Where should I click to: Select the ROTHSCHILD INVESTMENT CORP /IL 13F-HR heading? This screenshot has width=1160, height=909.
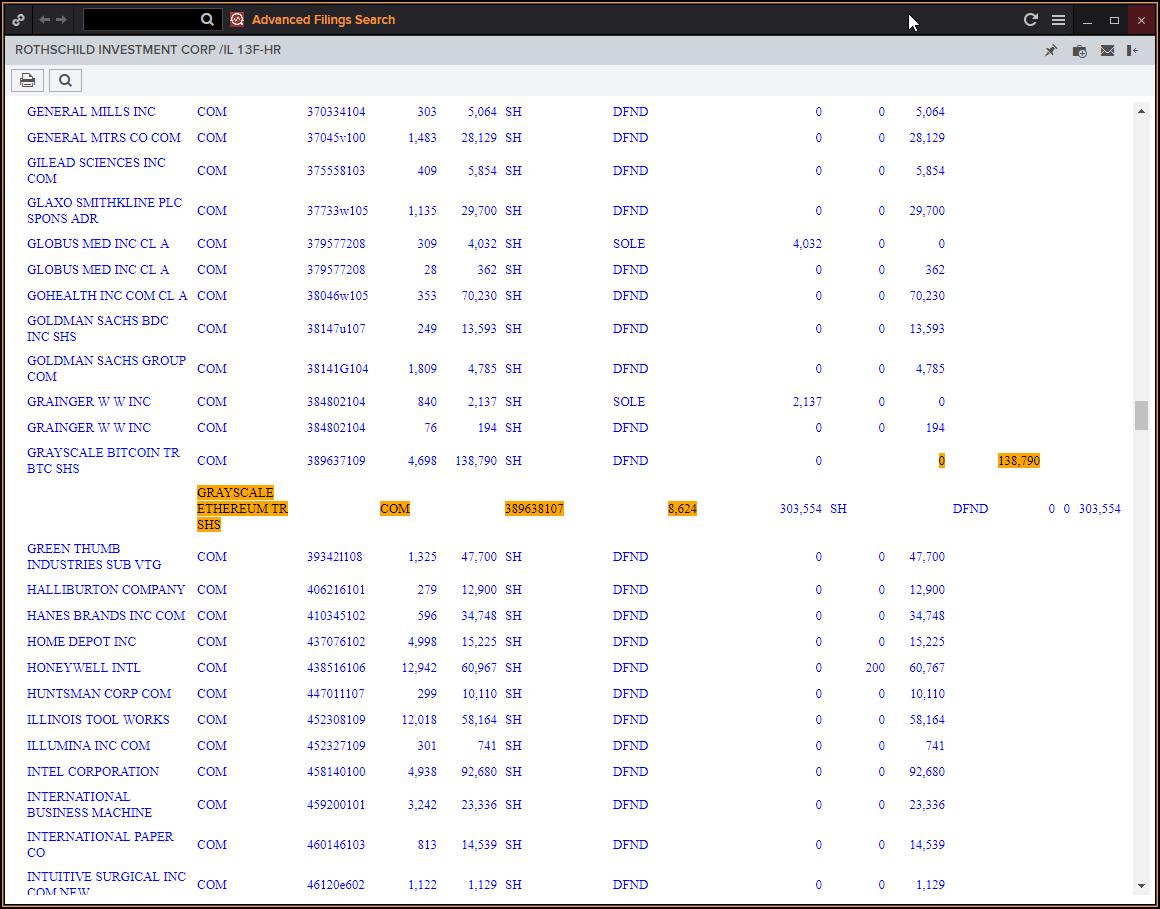[x=148, y=50]
